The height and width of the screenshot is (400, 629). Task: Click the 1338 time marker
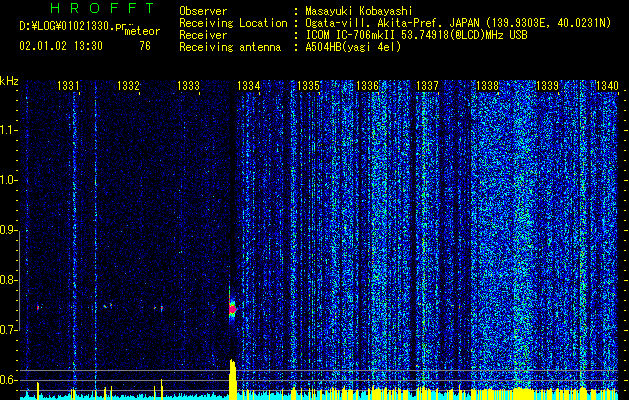click(487, 86)
